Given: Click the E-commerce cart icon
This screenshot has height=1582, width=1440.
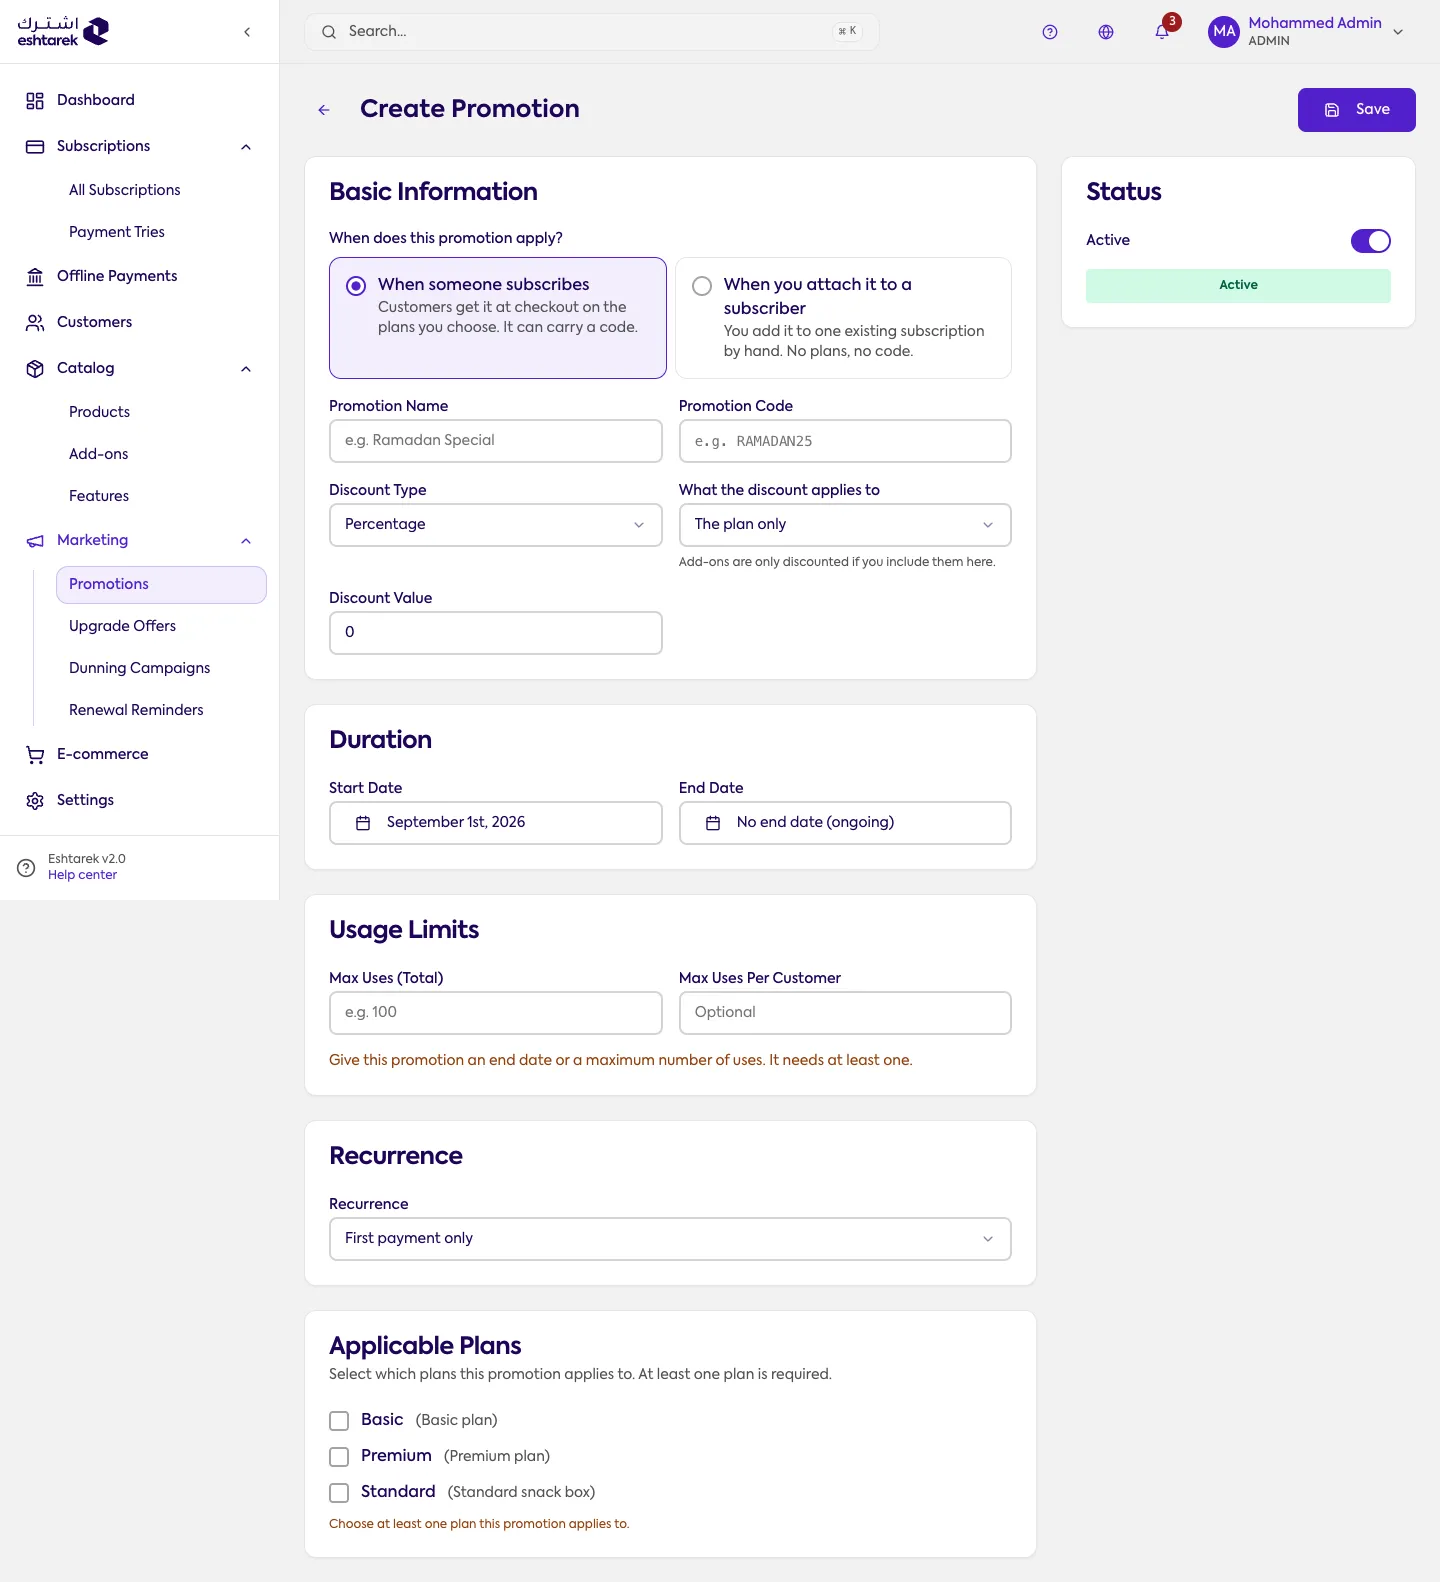Looking at the screenshot, I should click(35, 755).
